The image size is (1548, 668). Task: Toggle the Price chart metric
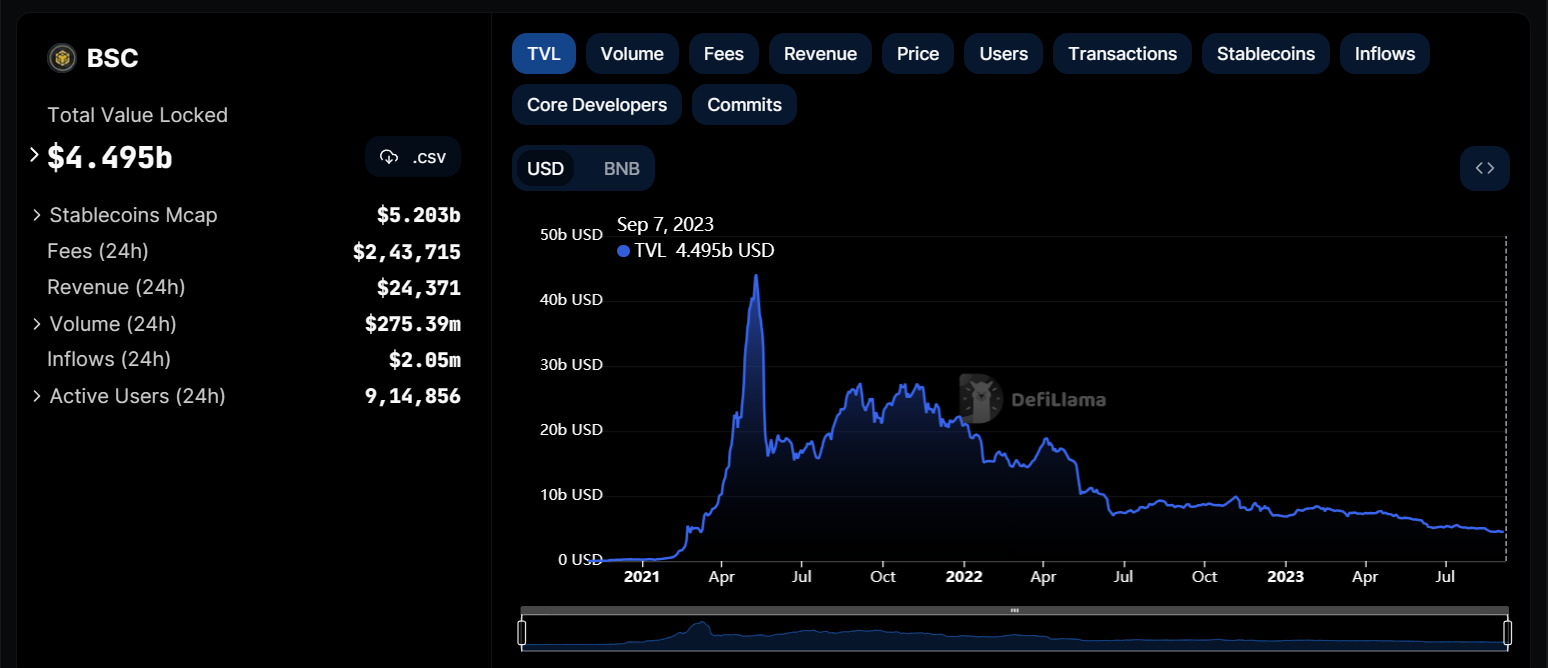pyautogui.click(x=918, y=53)
